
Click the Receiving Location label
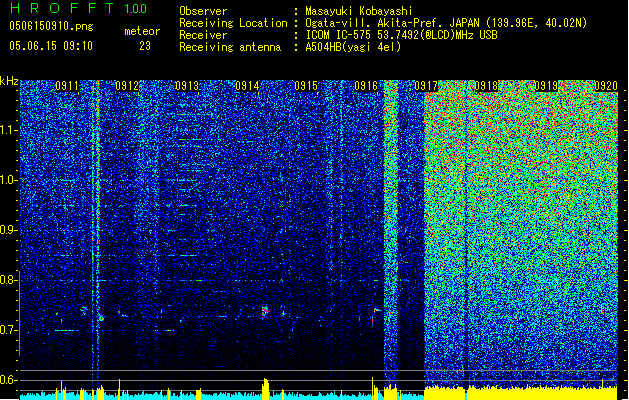tap(233, 23)
